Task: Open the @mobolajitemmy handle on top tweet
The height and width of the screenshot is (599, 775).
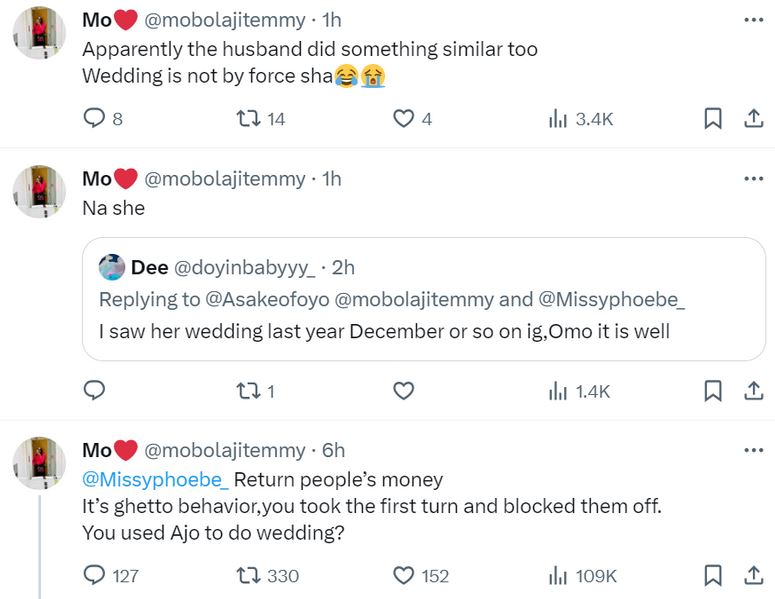Action: pyautogui.click(x=225, y=21)
